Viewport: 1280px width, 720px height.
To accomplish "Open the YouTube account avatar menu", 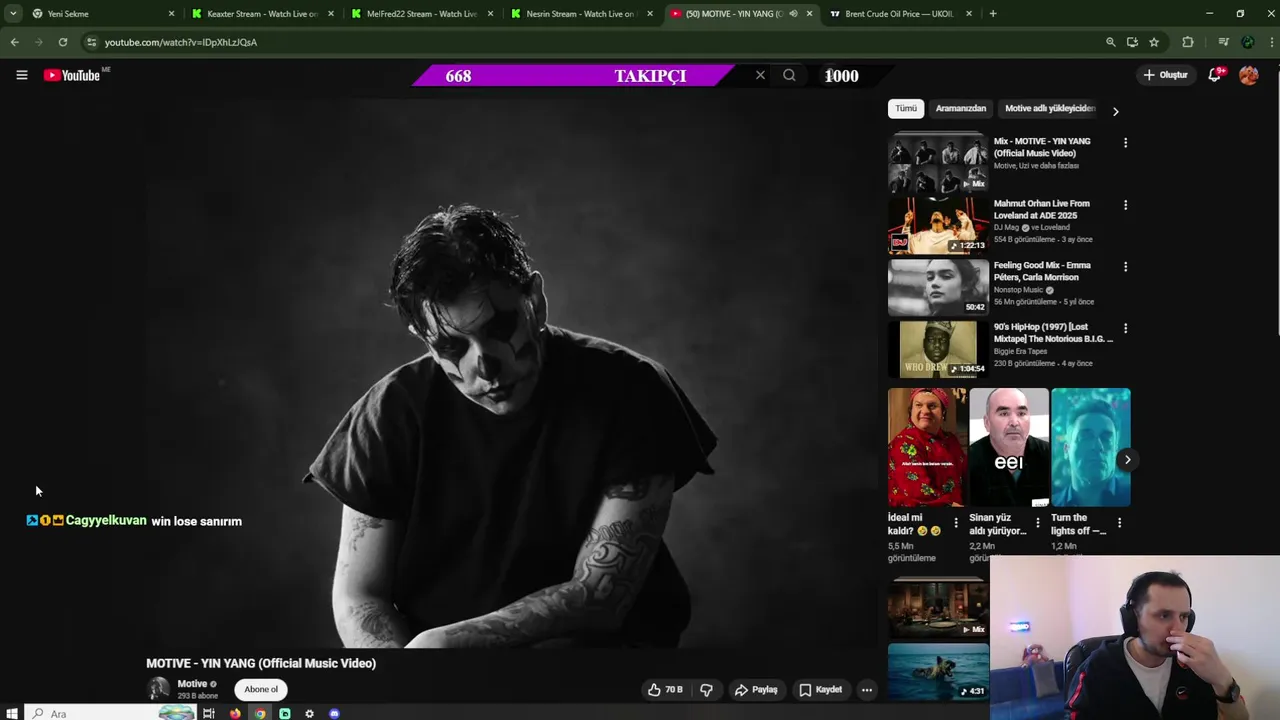I will (1249, 75).
